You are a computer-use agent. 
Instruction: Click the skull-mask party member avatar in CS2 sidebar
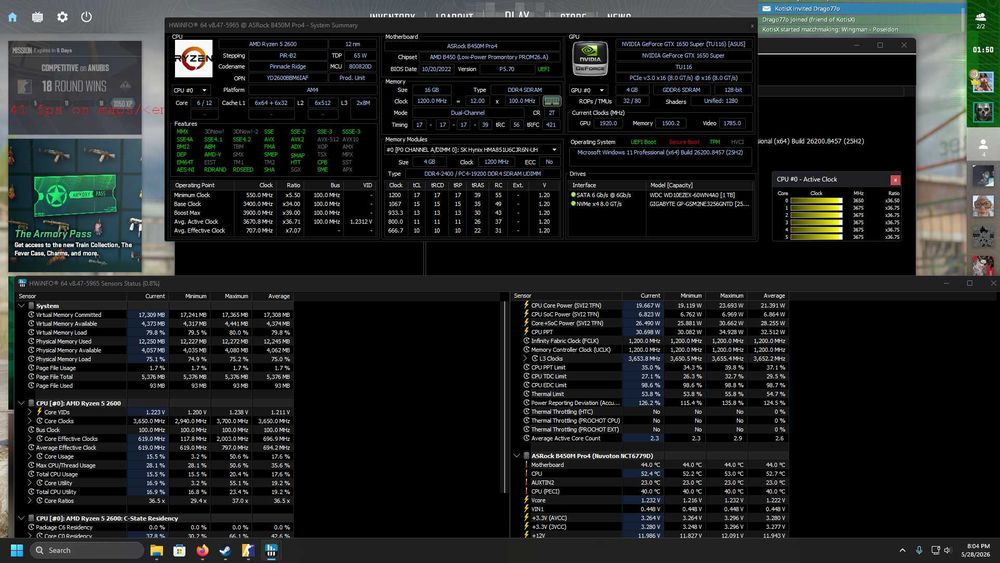983,112
